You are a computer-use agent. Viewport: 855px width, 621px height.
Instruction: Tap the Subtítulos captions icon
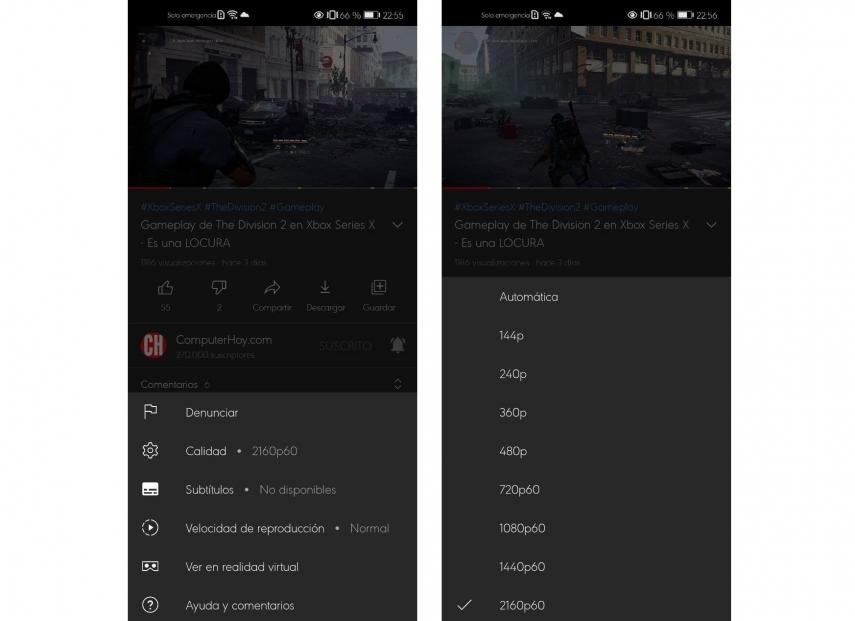tap(150, 489)
